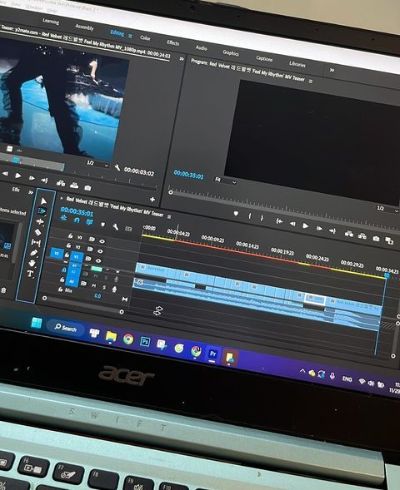Expand workspace overflow chevrons after Libraries

tap(332, 70)
